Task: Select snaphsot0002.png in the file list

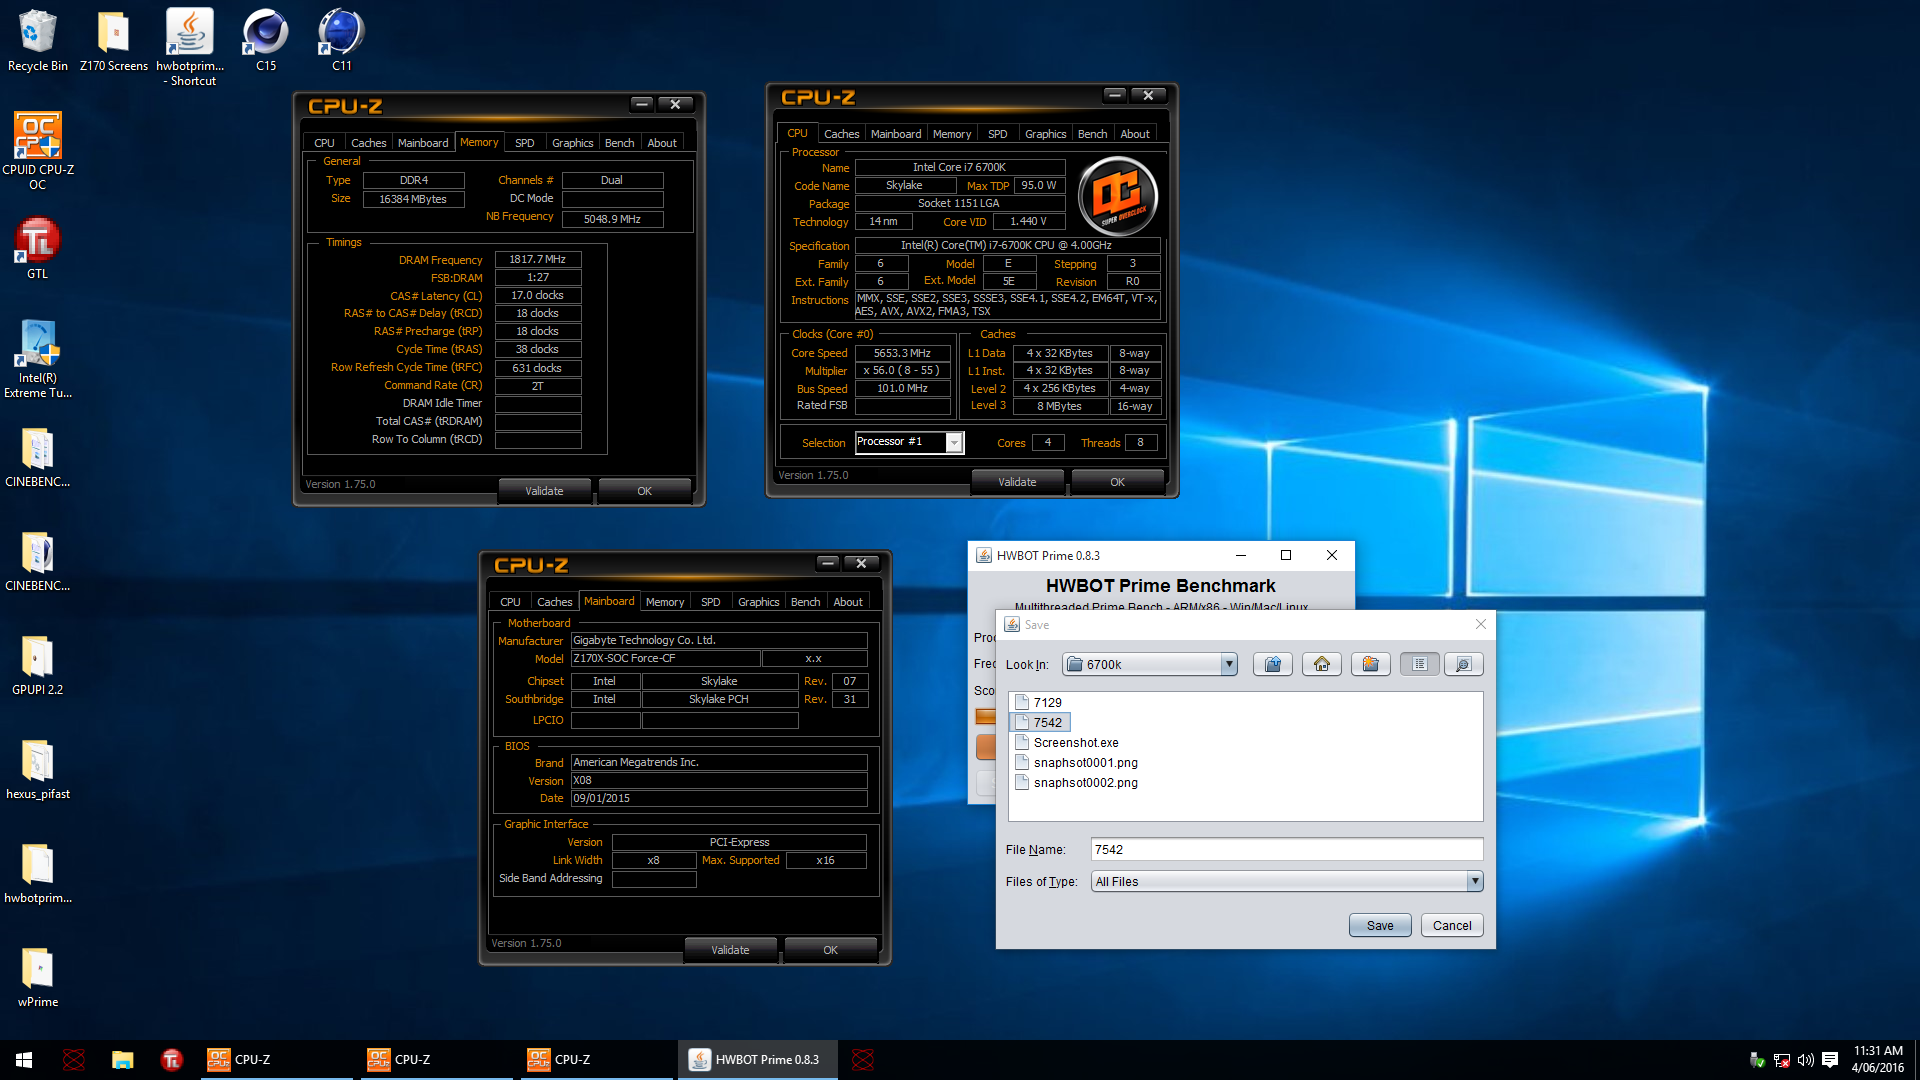Action: pos(1076,782)
